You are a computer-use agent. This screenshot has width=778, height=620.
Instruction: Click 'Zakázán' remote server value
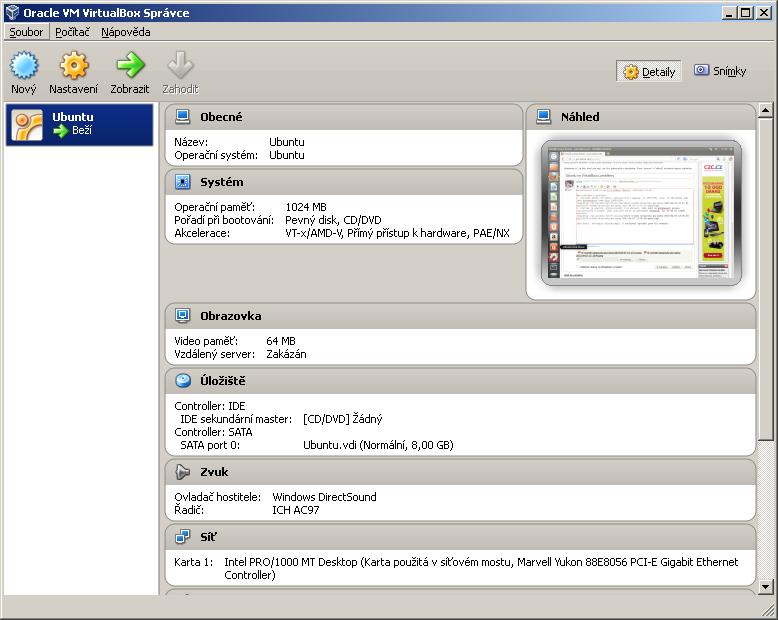pyautogui.click(x=286, y=354)
